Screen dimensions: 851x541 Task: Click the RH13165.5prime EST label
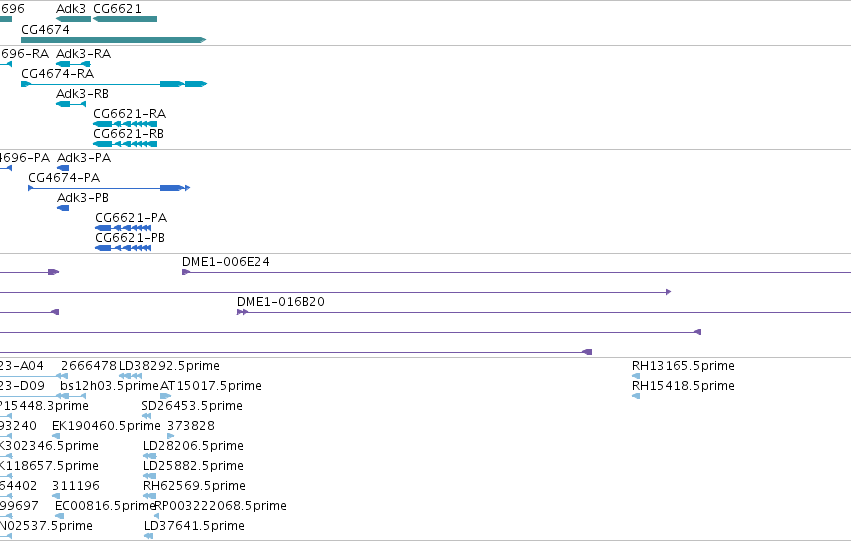[683, 366]
